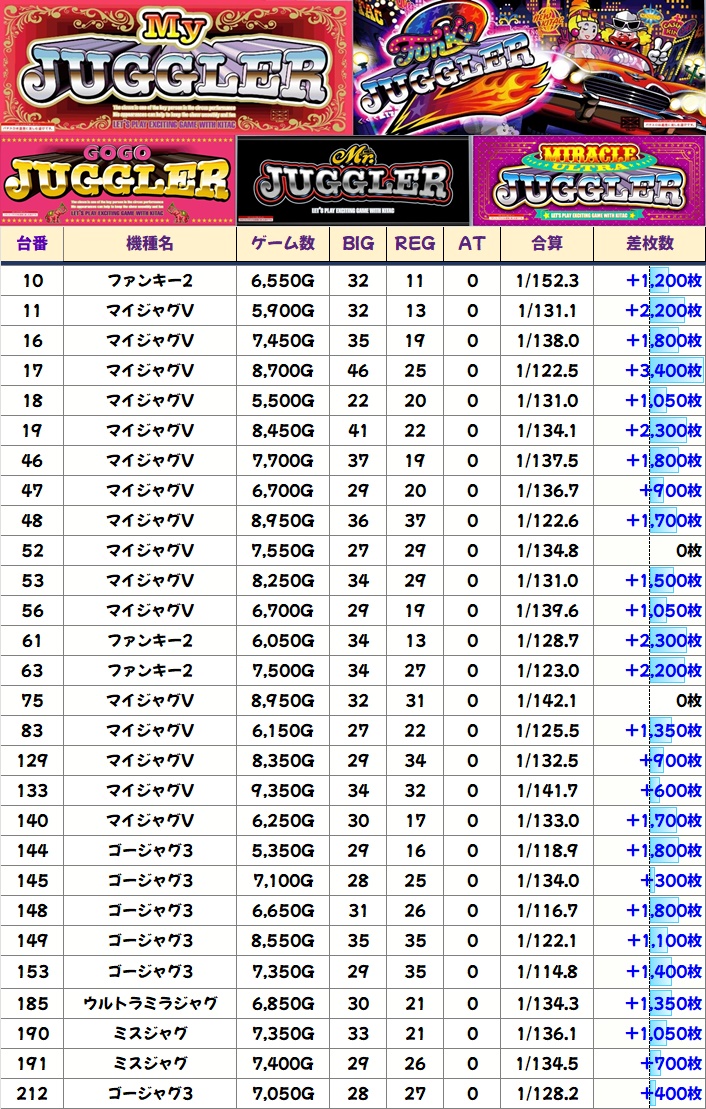Click 1/131.1 combined rate
706x1109 pixels.
tap(547, 310)
